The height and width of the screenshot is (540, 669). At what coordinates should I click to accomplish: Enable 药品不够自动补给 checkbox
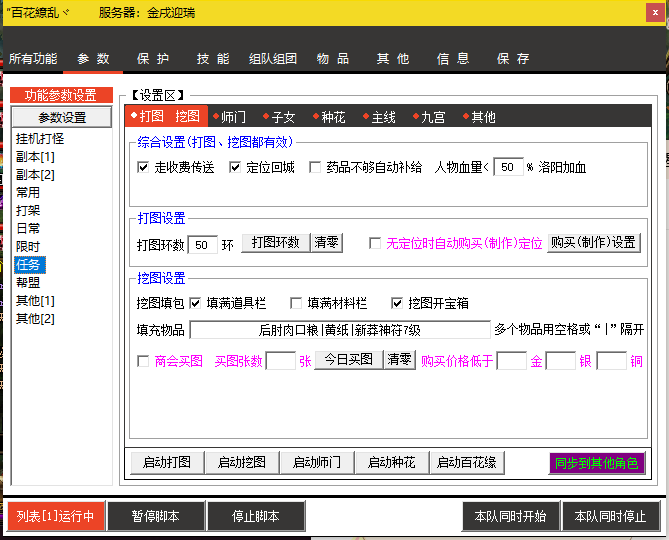point(315,167)
